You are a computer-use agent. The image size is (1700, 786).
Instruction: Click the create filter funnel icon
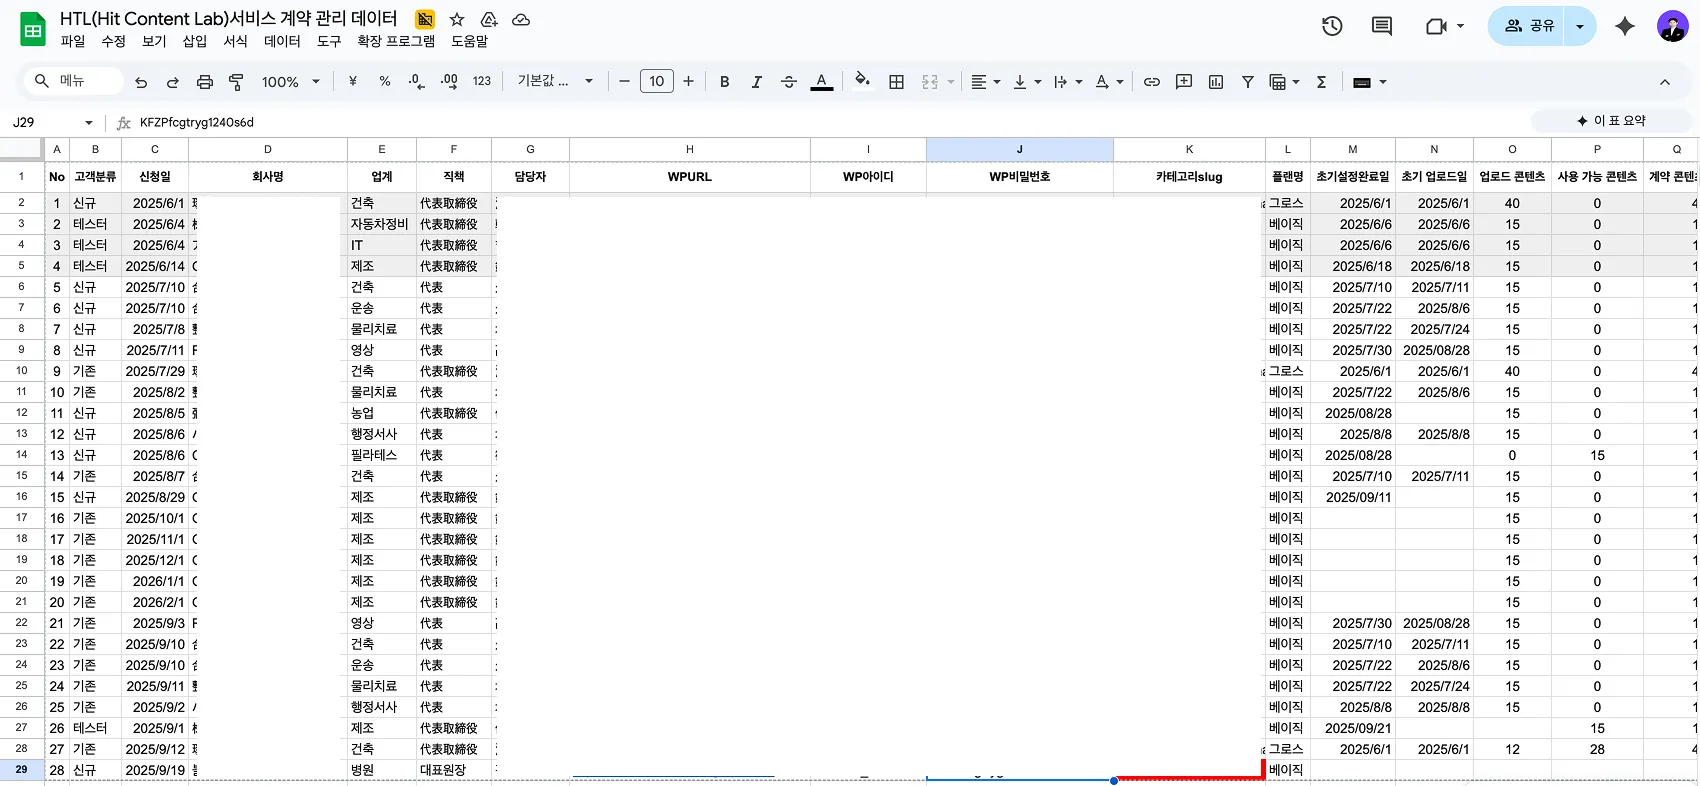pos(1247,82)
